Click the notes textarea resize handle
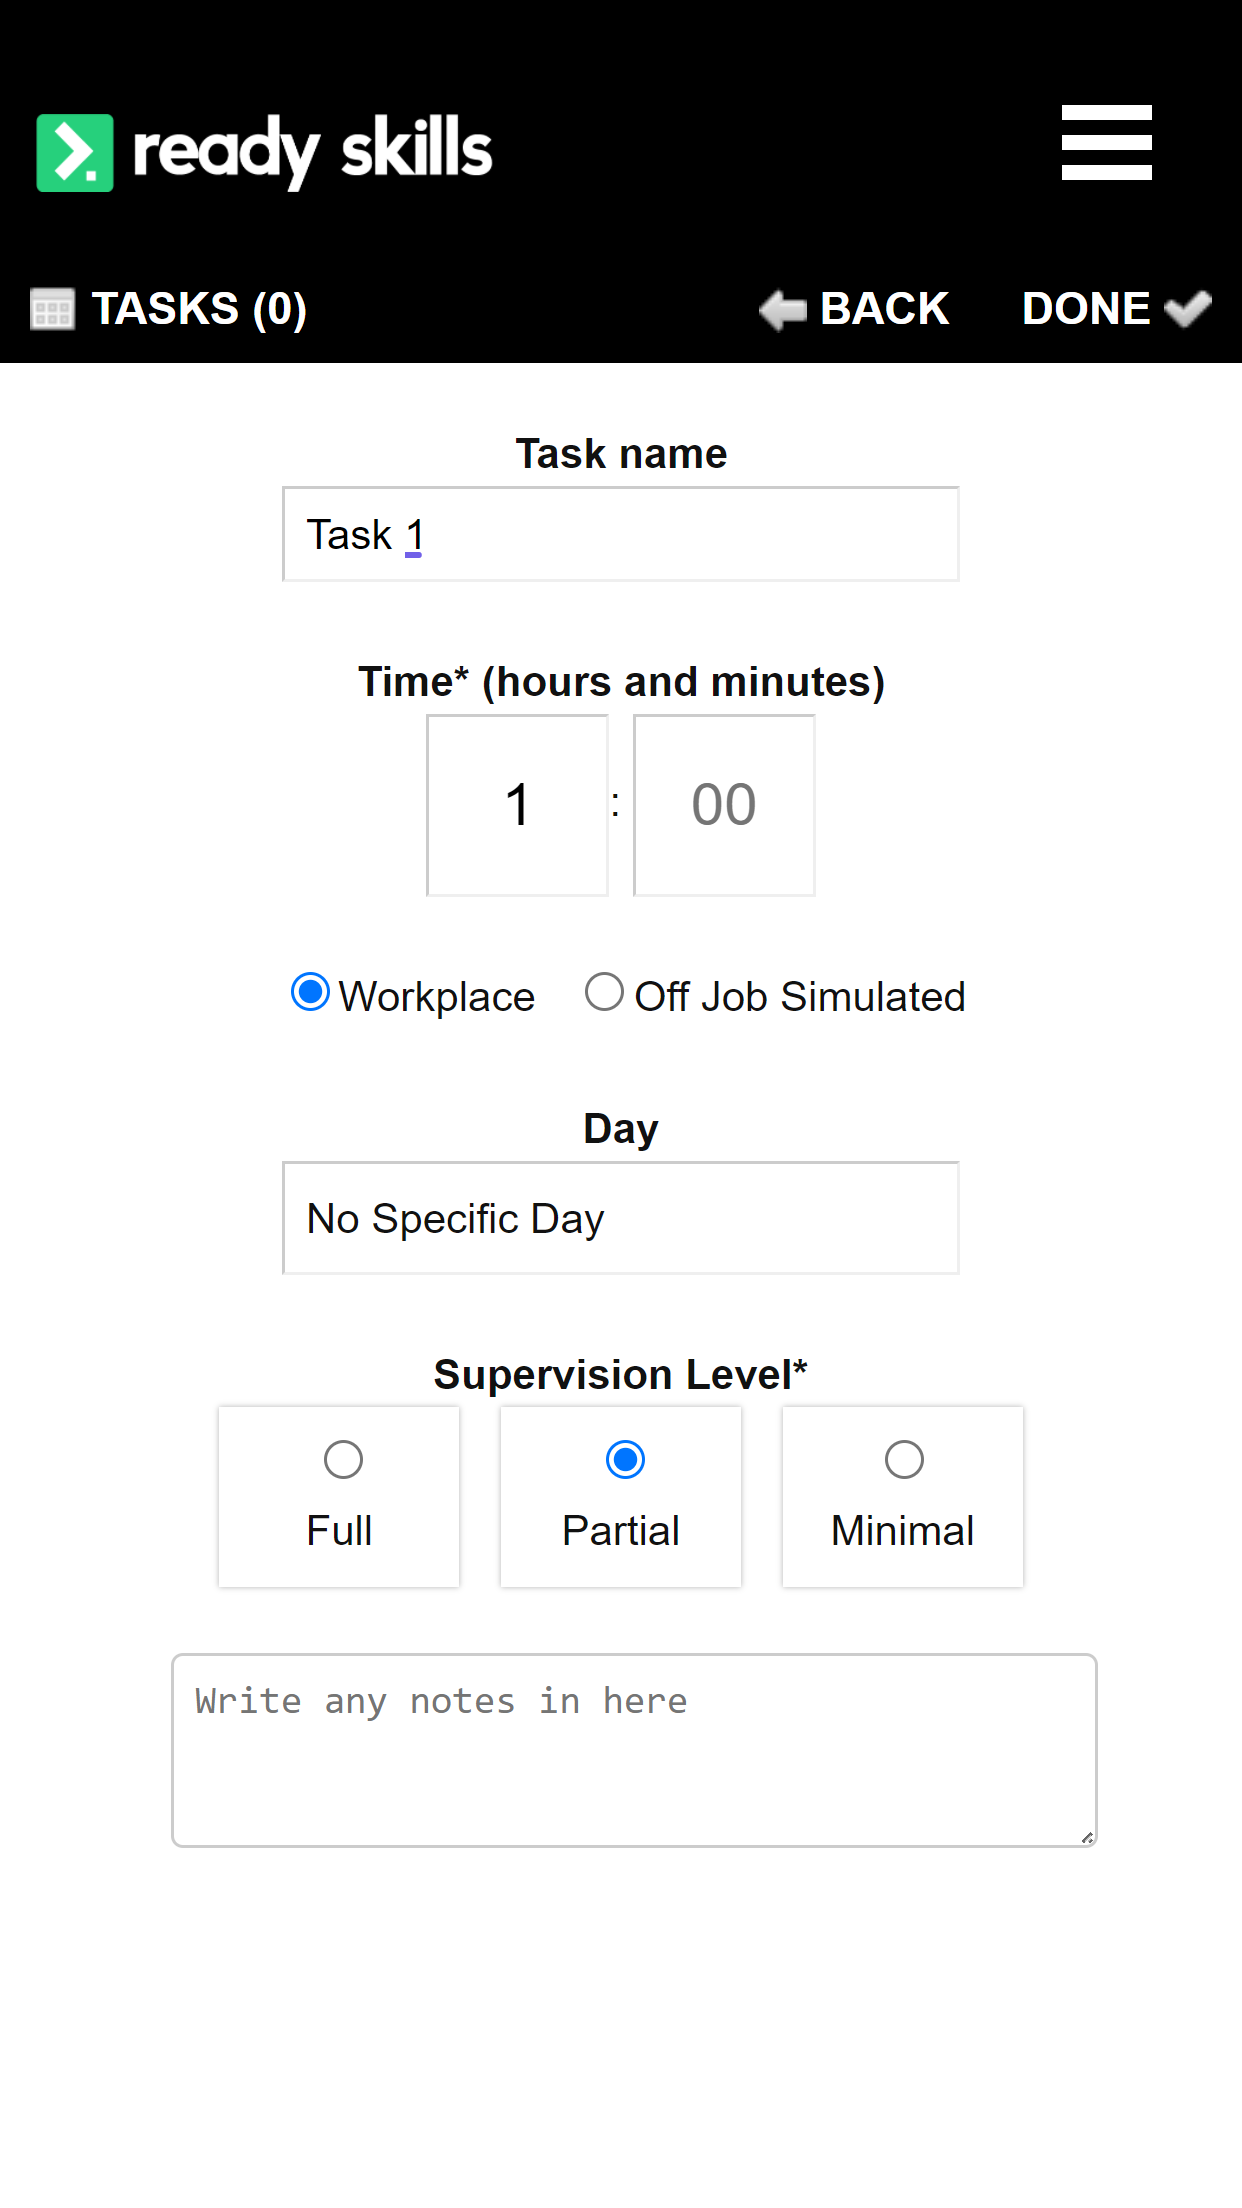The height and width of the screenshot is (2208, 1242). [x=1087, y=1837]
